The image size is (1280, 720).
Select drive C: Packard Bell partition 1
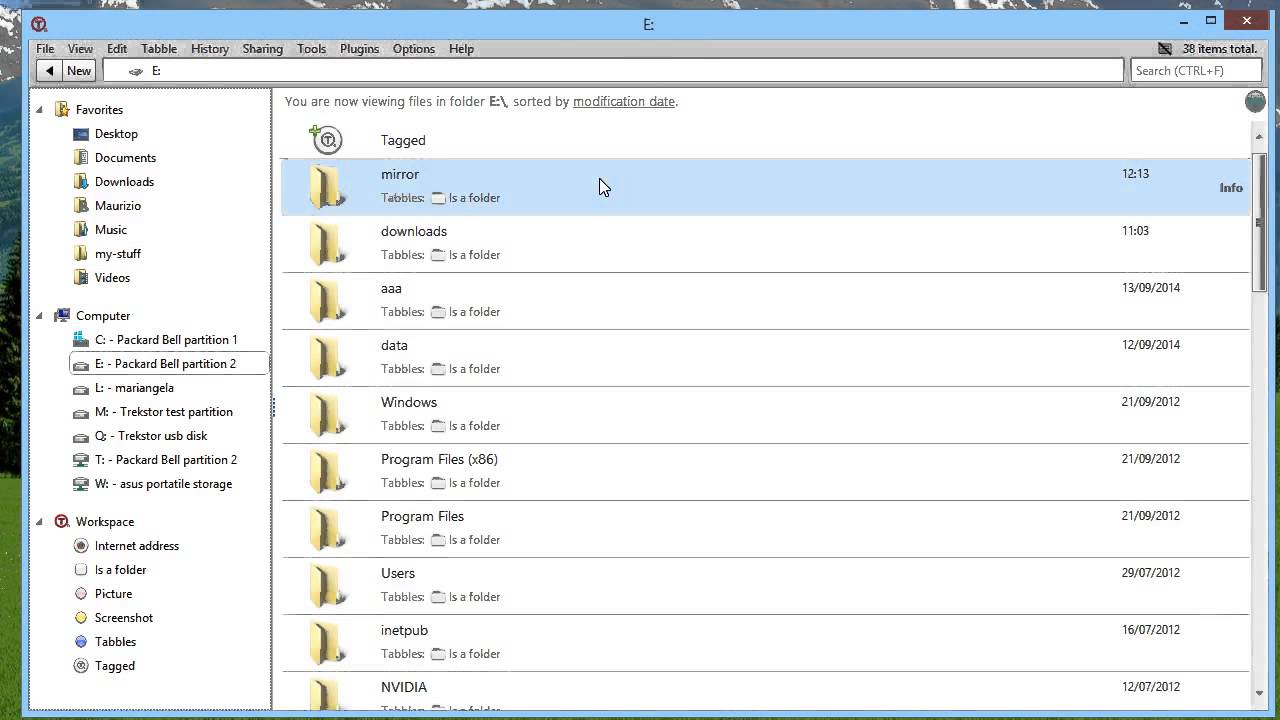155,339
